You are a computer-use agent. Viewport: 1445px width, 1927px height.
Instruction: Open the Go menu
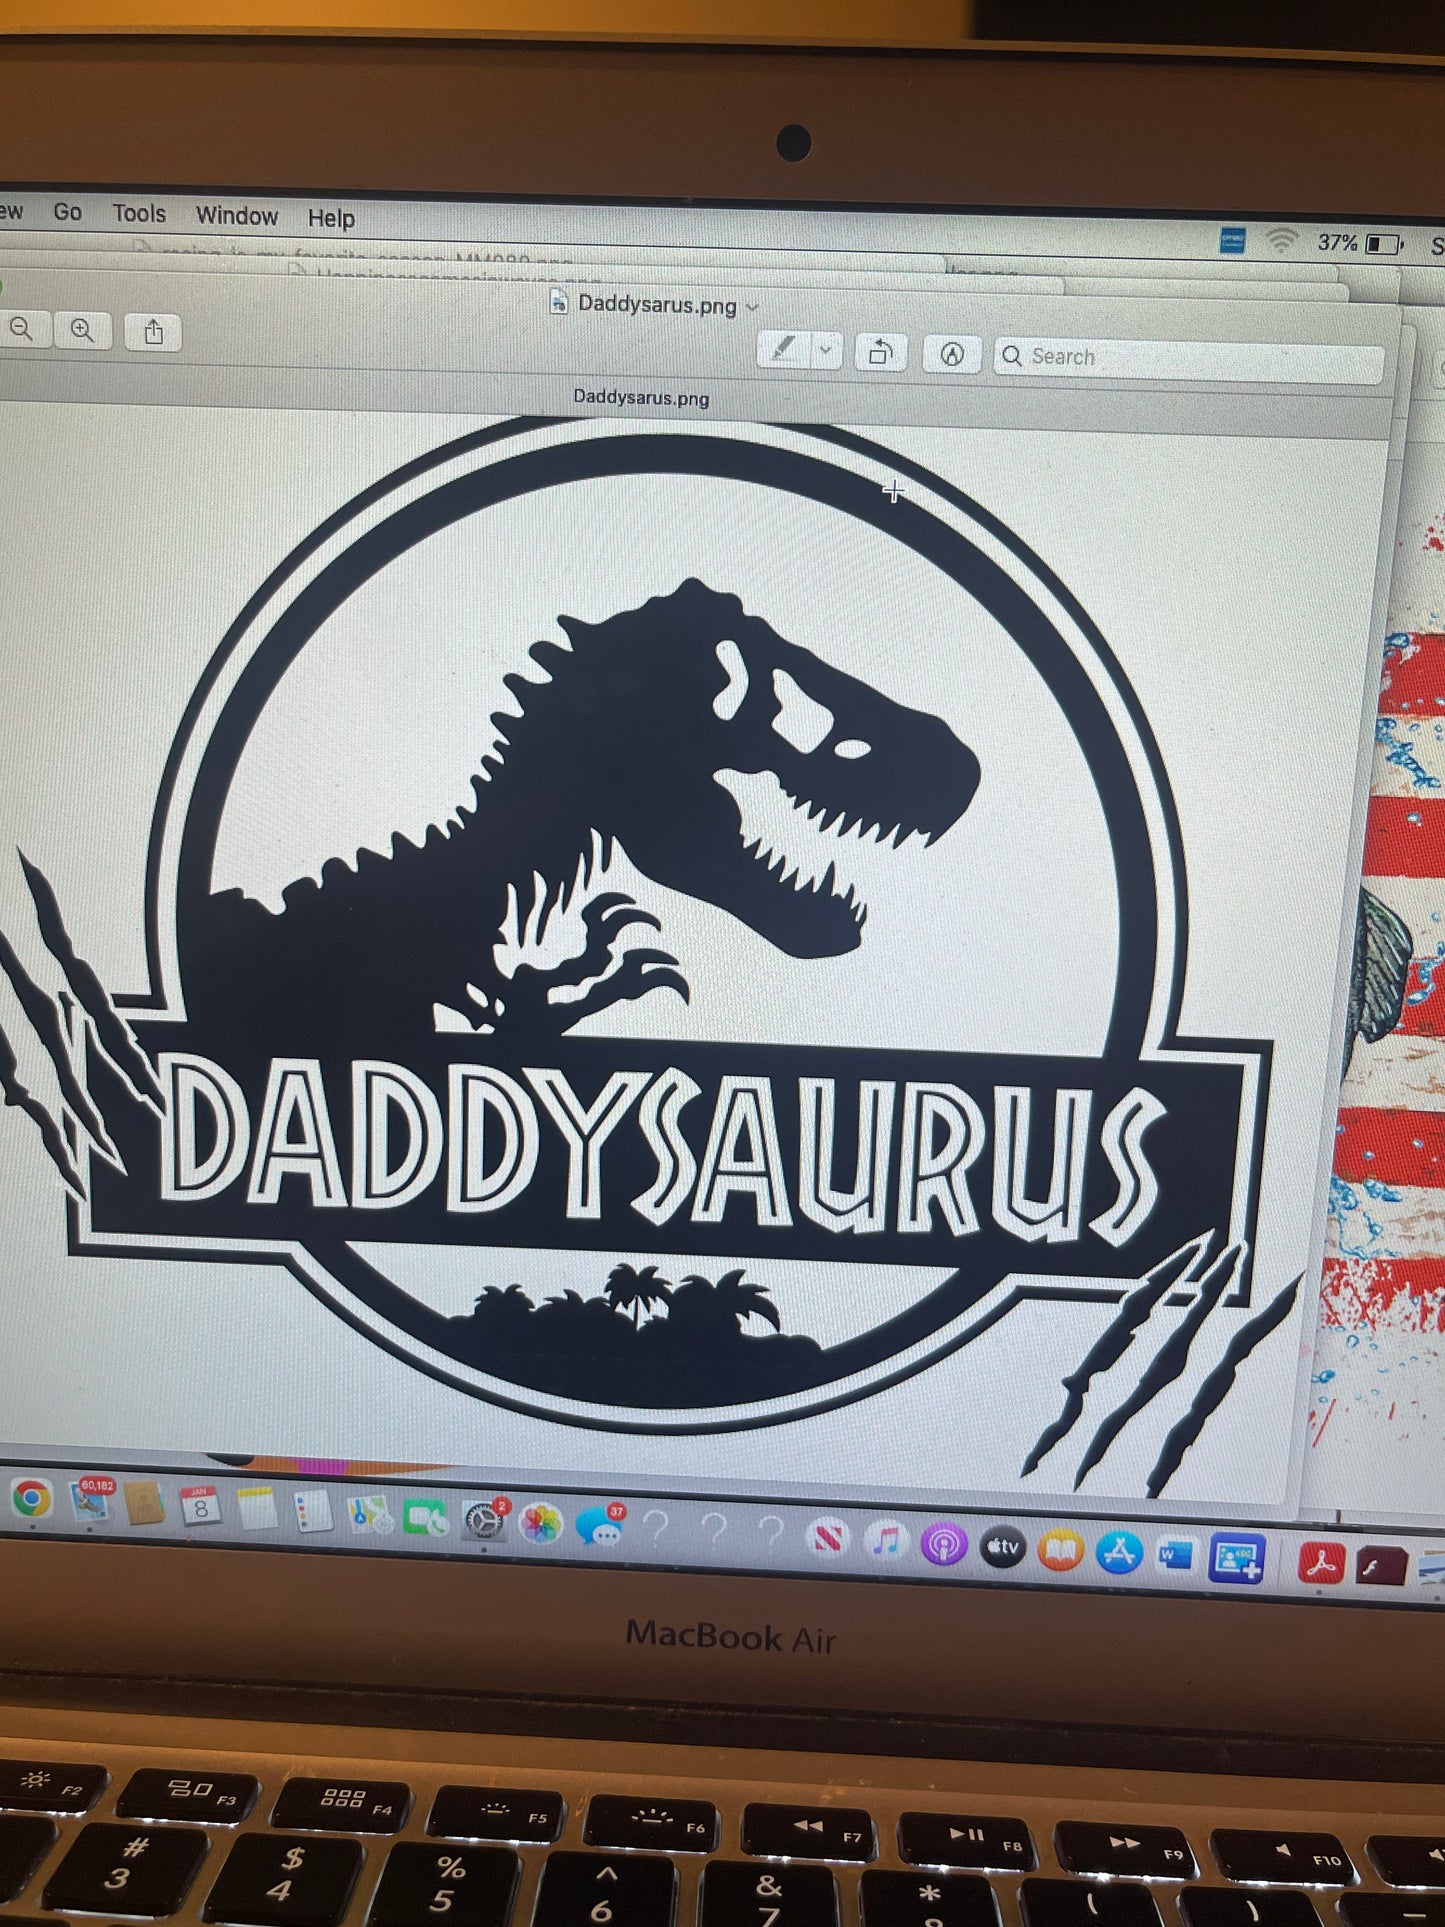67,212
